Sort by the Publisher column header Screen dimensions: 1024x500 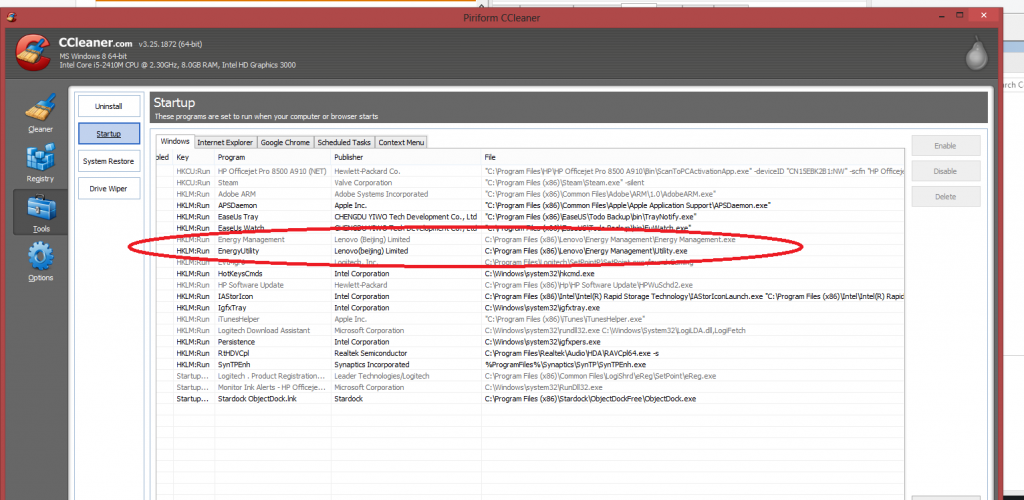click(x=406, y=157)
